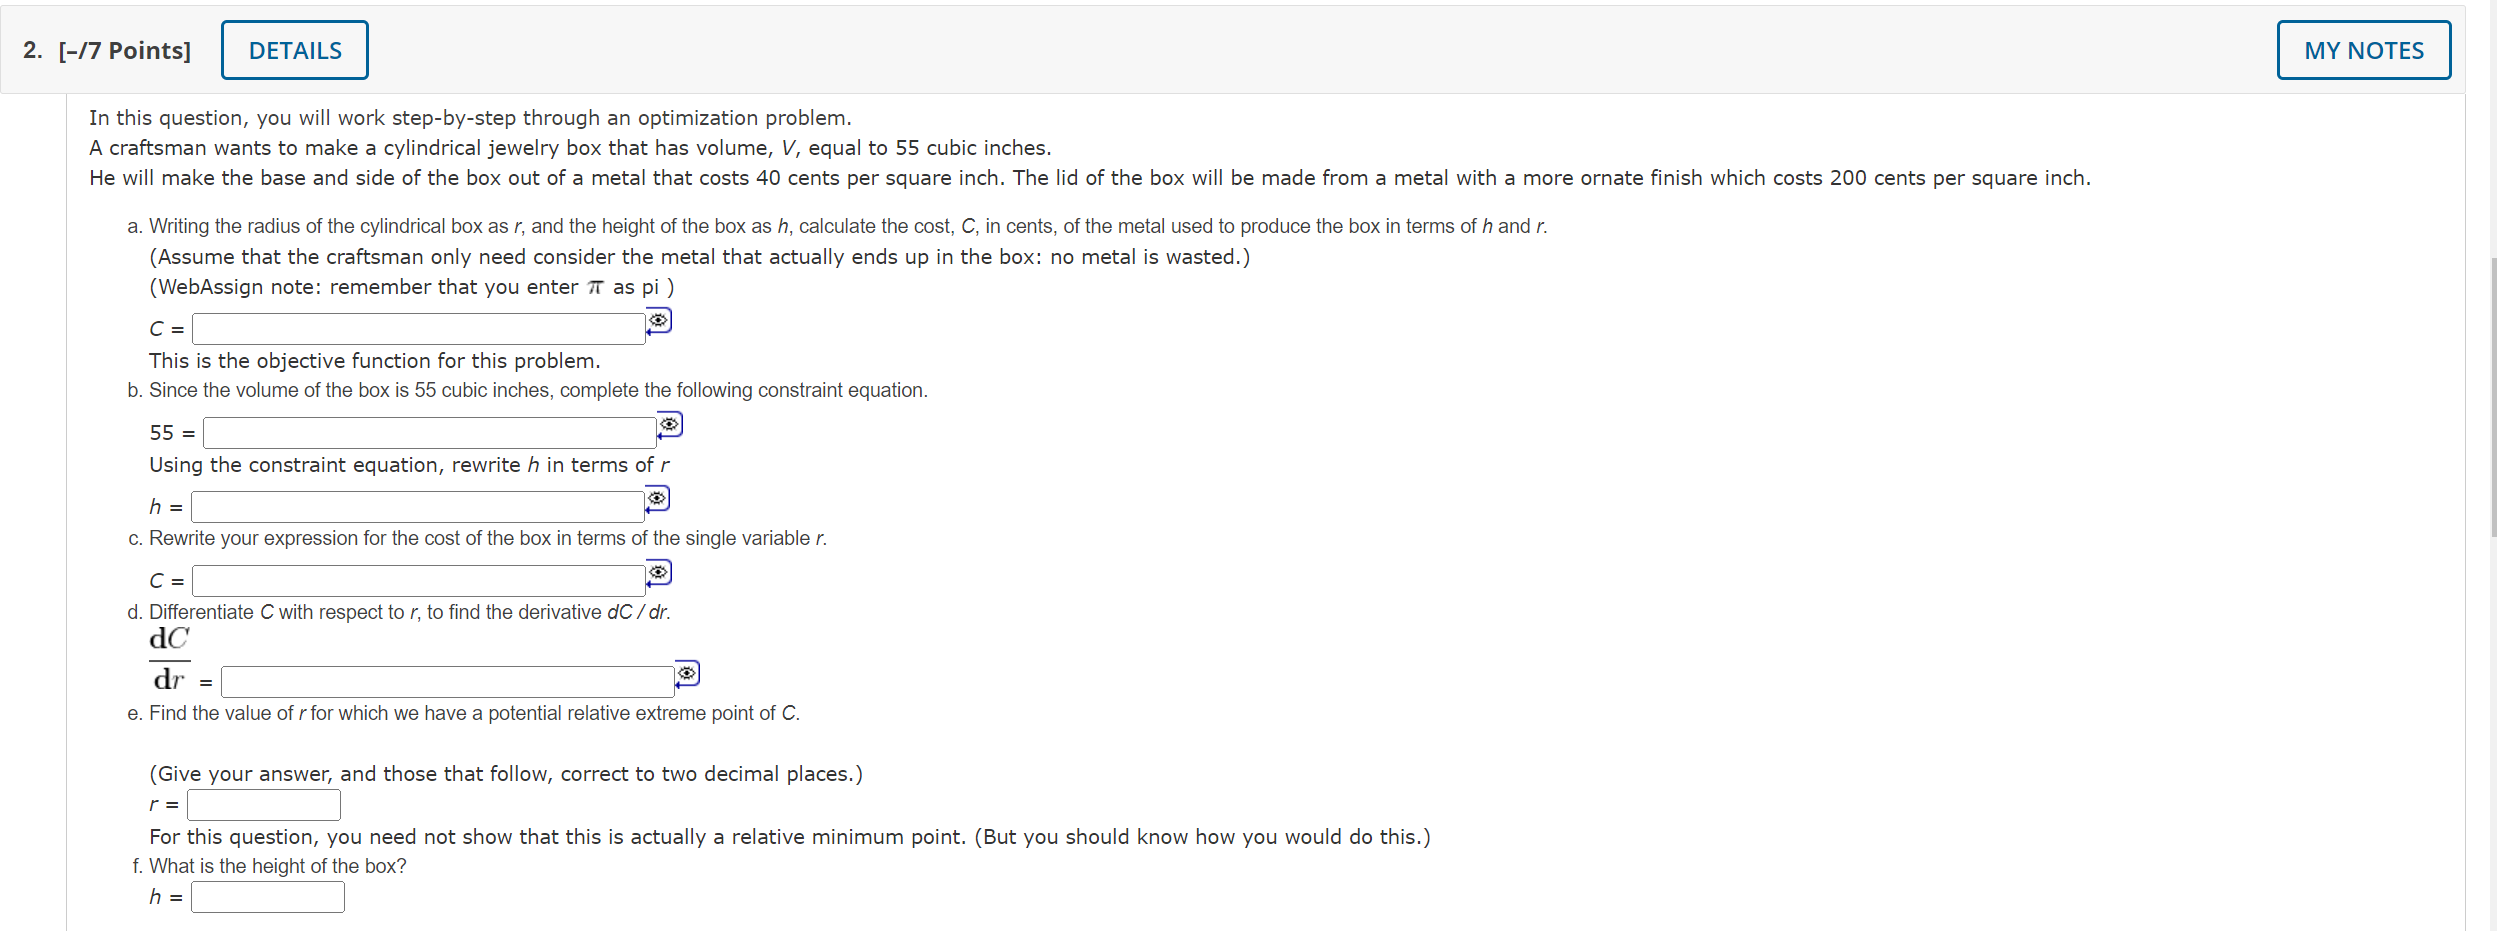The width and height of the screenshot is (2497, 931).
Task: Open MY NOTES at the top right
Action: tap(2362, 49)
